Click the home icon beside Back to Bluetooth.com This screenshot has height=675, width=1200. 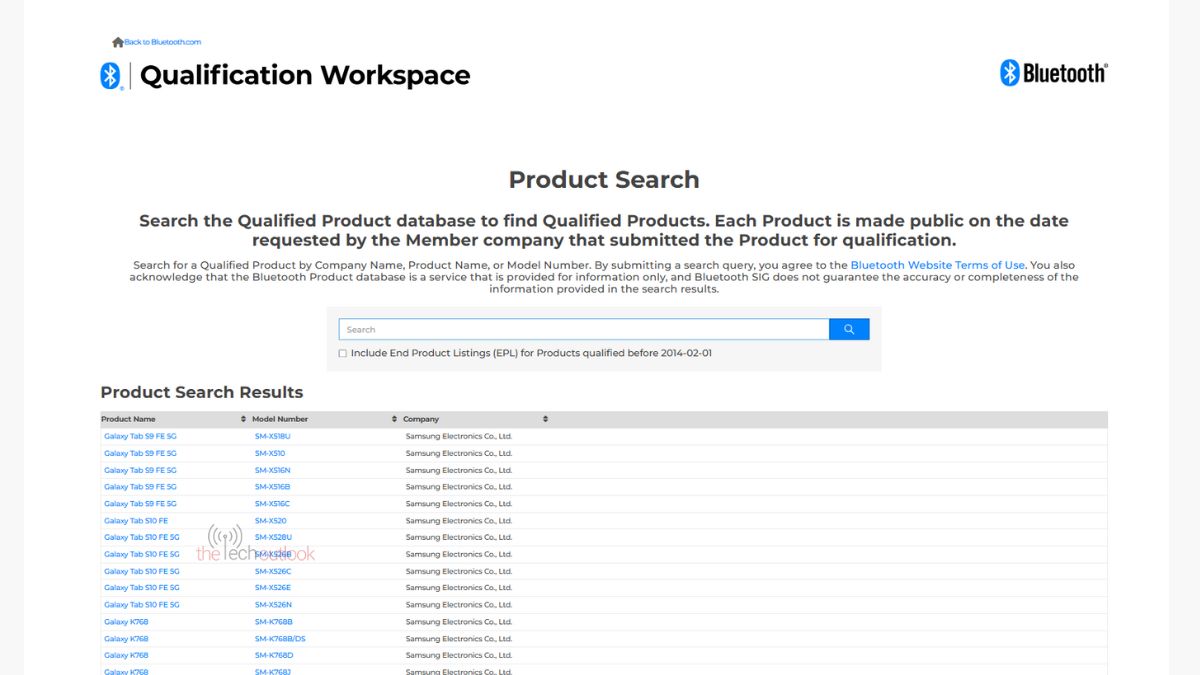coord(118,42)
